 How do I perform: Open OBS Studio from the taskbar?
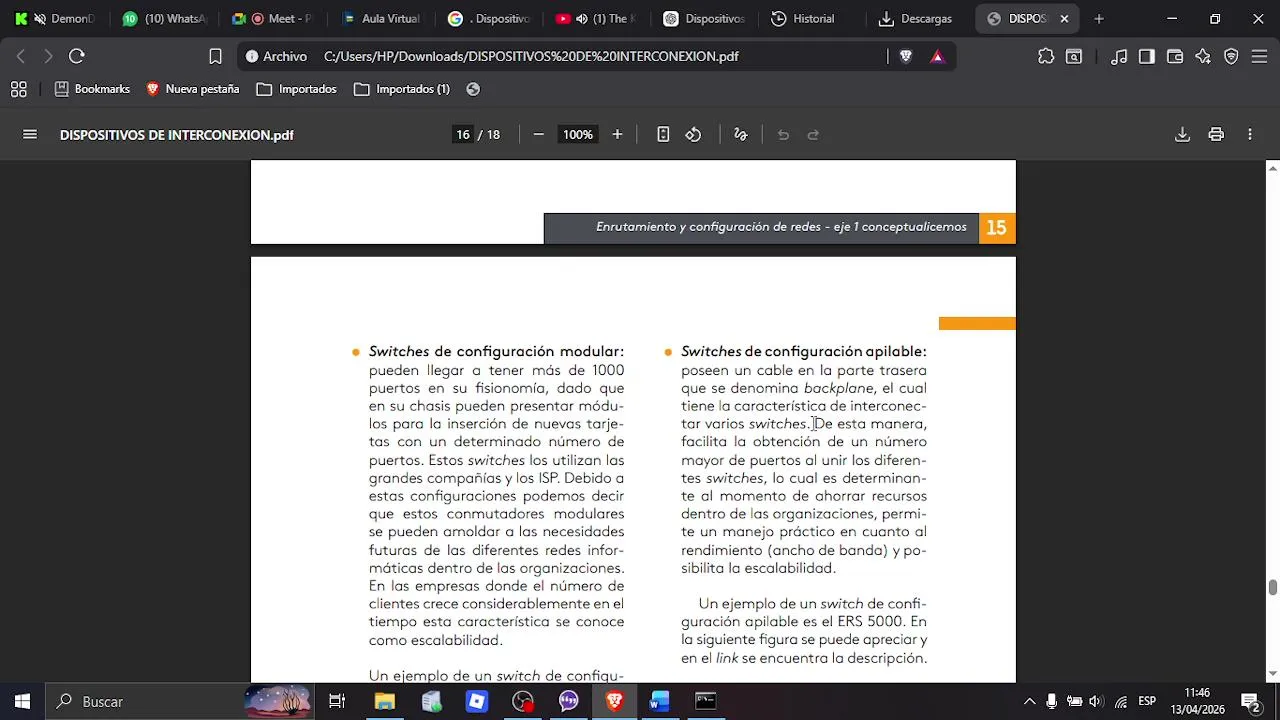[x=523, y=701]
